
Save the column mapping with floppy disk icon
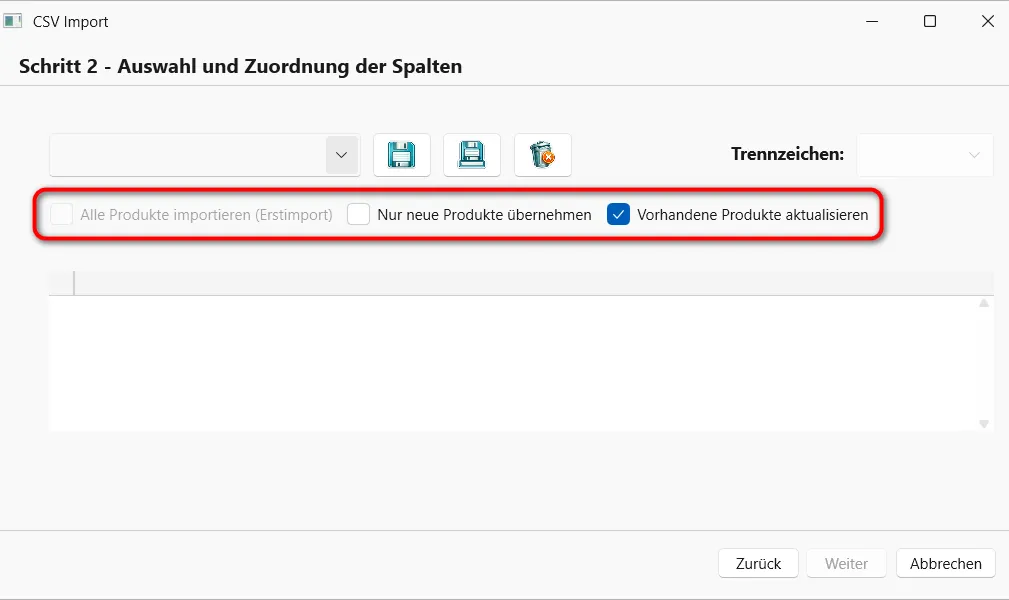click(x=402, y=155)
